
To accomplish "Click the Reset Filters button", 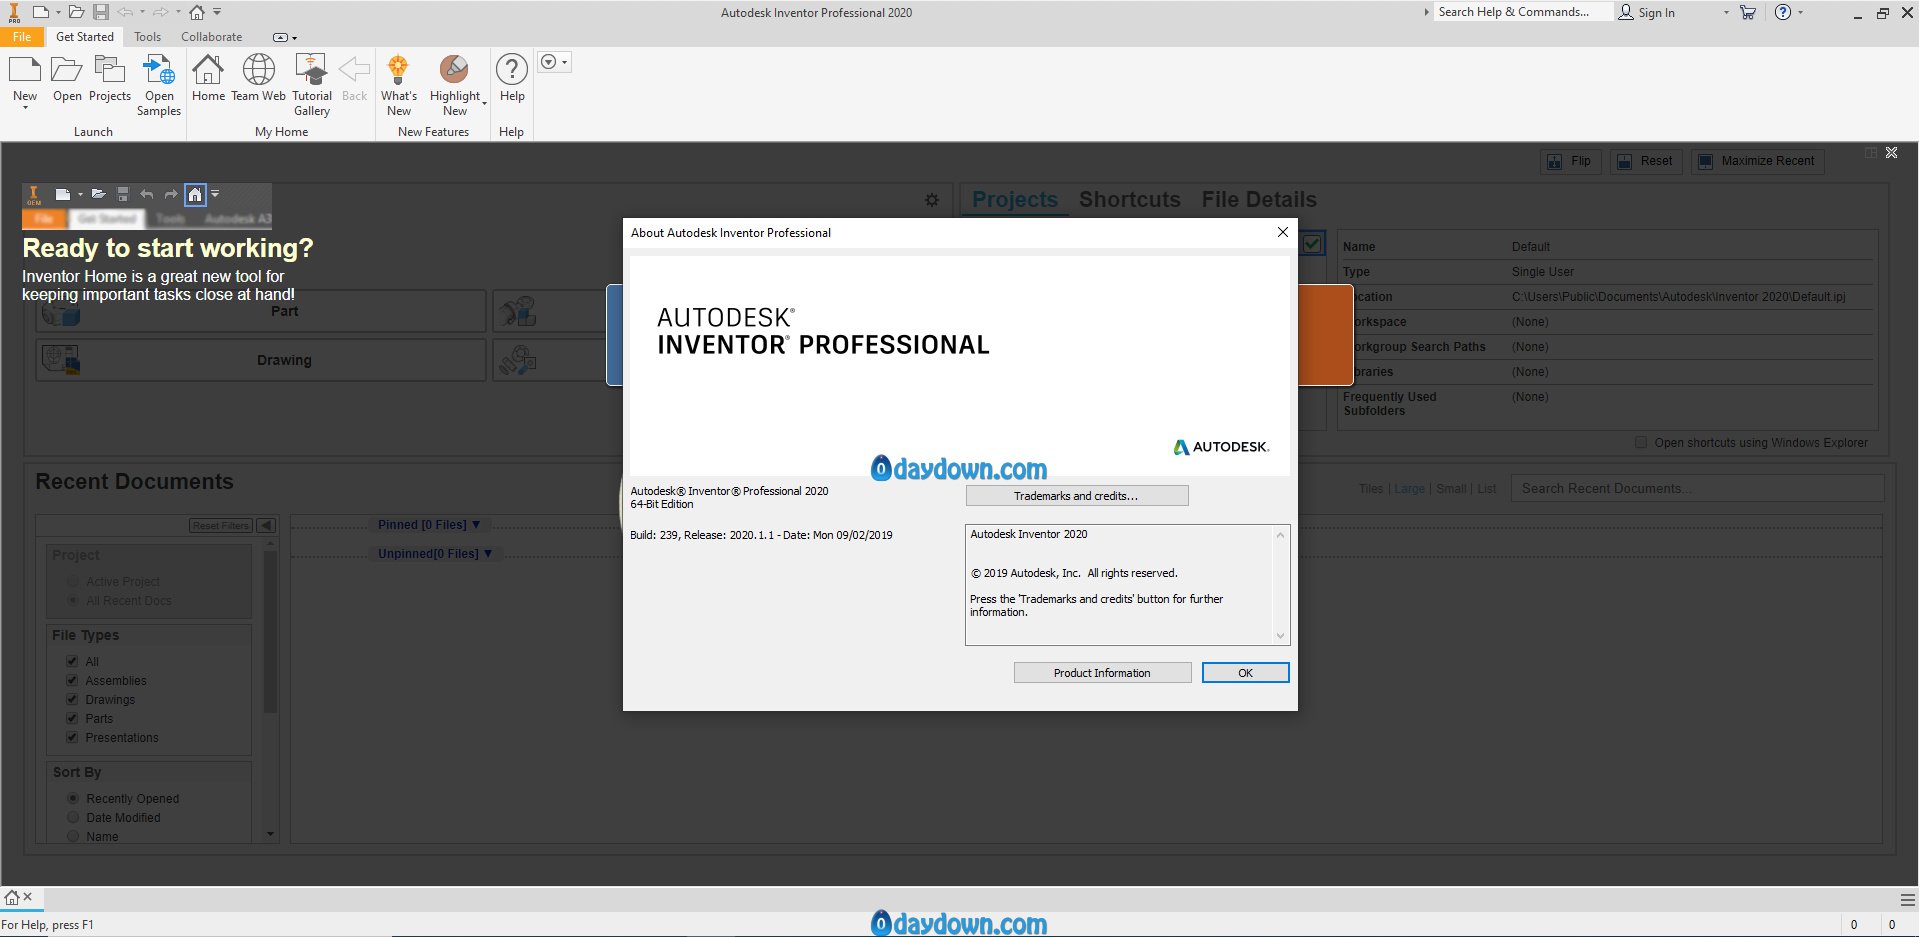I will click(x=221, y=525).
